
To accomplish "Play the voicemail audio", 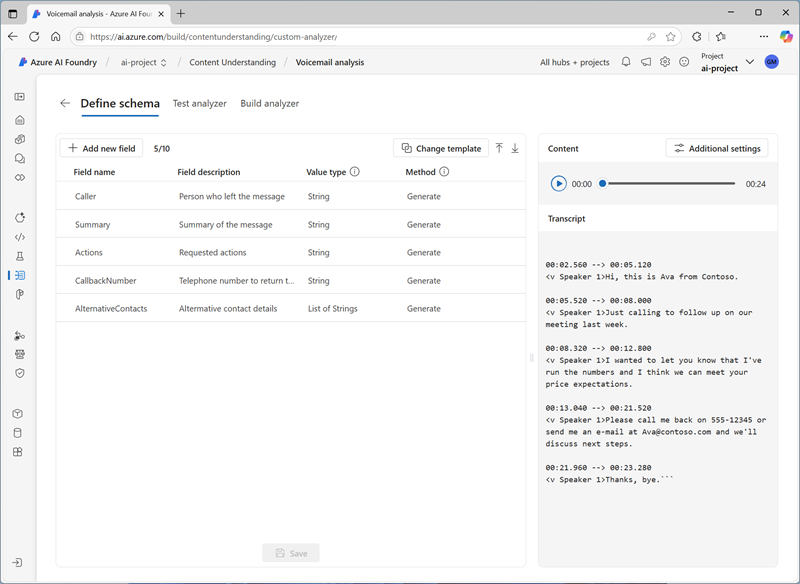I will (559, 184).
